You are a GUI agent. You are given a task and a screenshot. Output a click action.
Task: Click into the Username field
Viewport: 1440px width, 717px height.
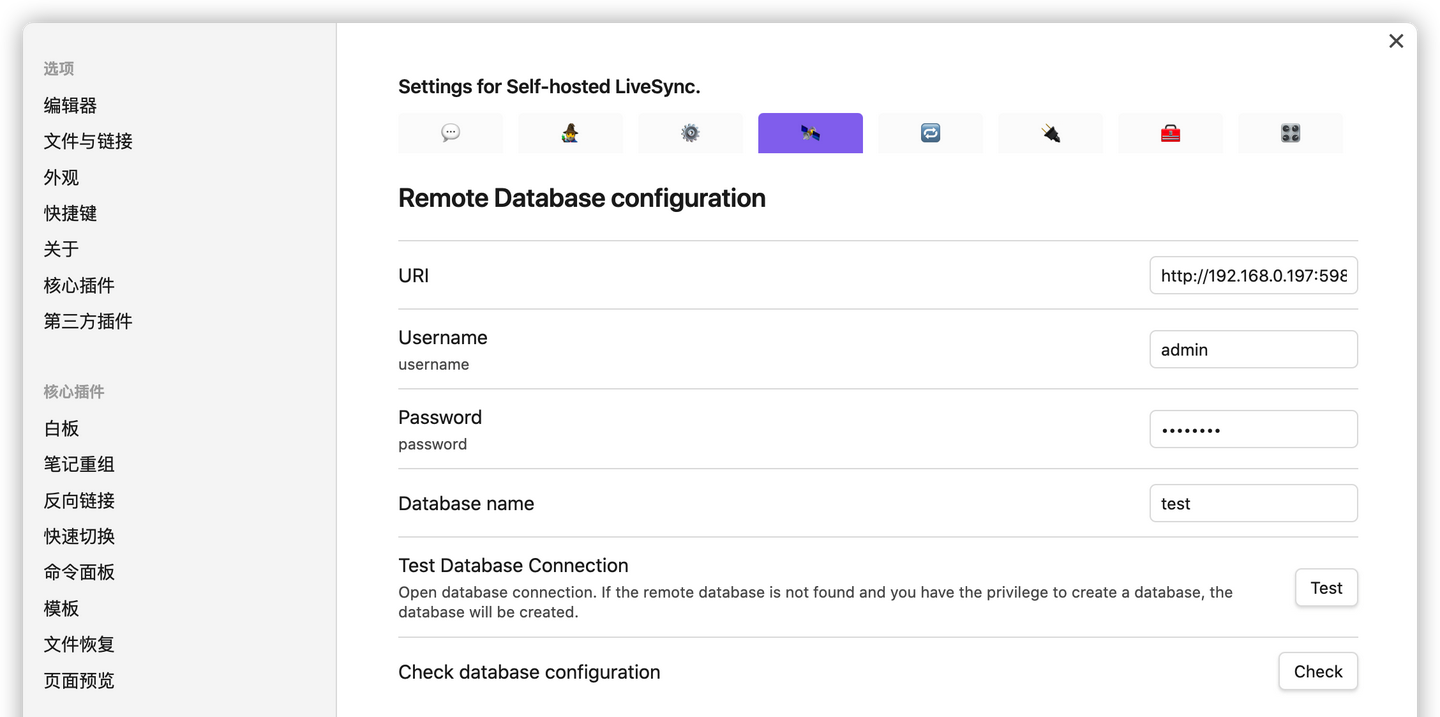[1253, 350]
